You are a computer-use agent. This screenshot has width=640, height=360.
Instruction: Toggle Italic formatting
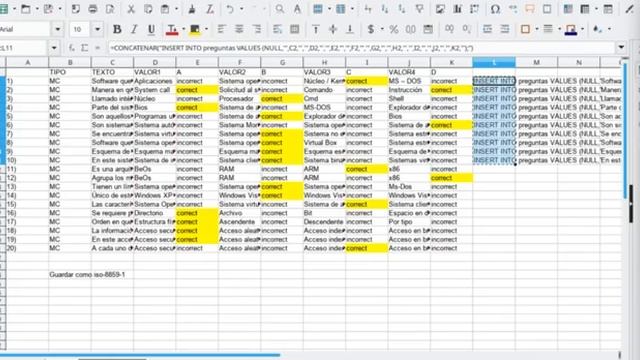[134, 29]
